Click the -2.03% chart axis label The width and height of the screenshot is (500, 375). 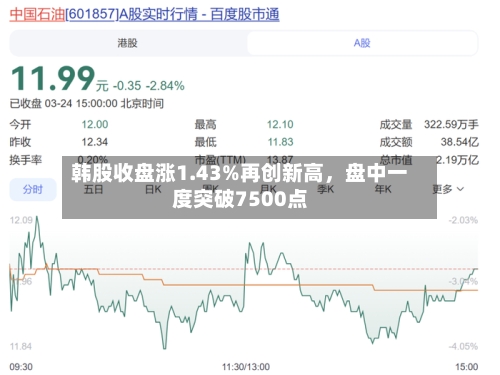point(463,220)
